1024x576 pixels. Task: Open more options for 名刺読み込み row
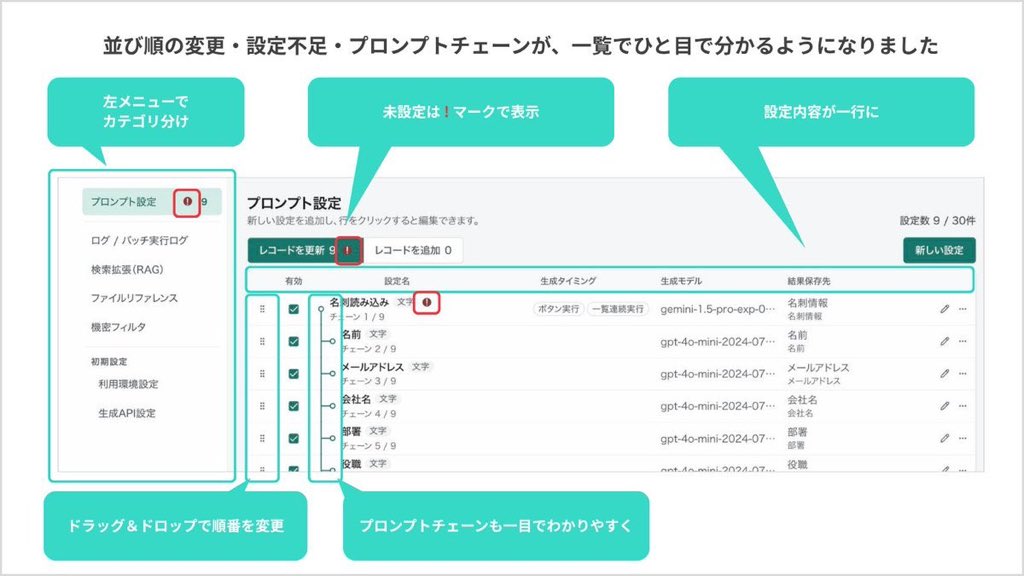[963, 309]
